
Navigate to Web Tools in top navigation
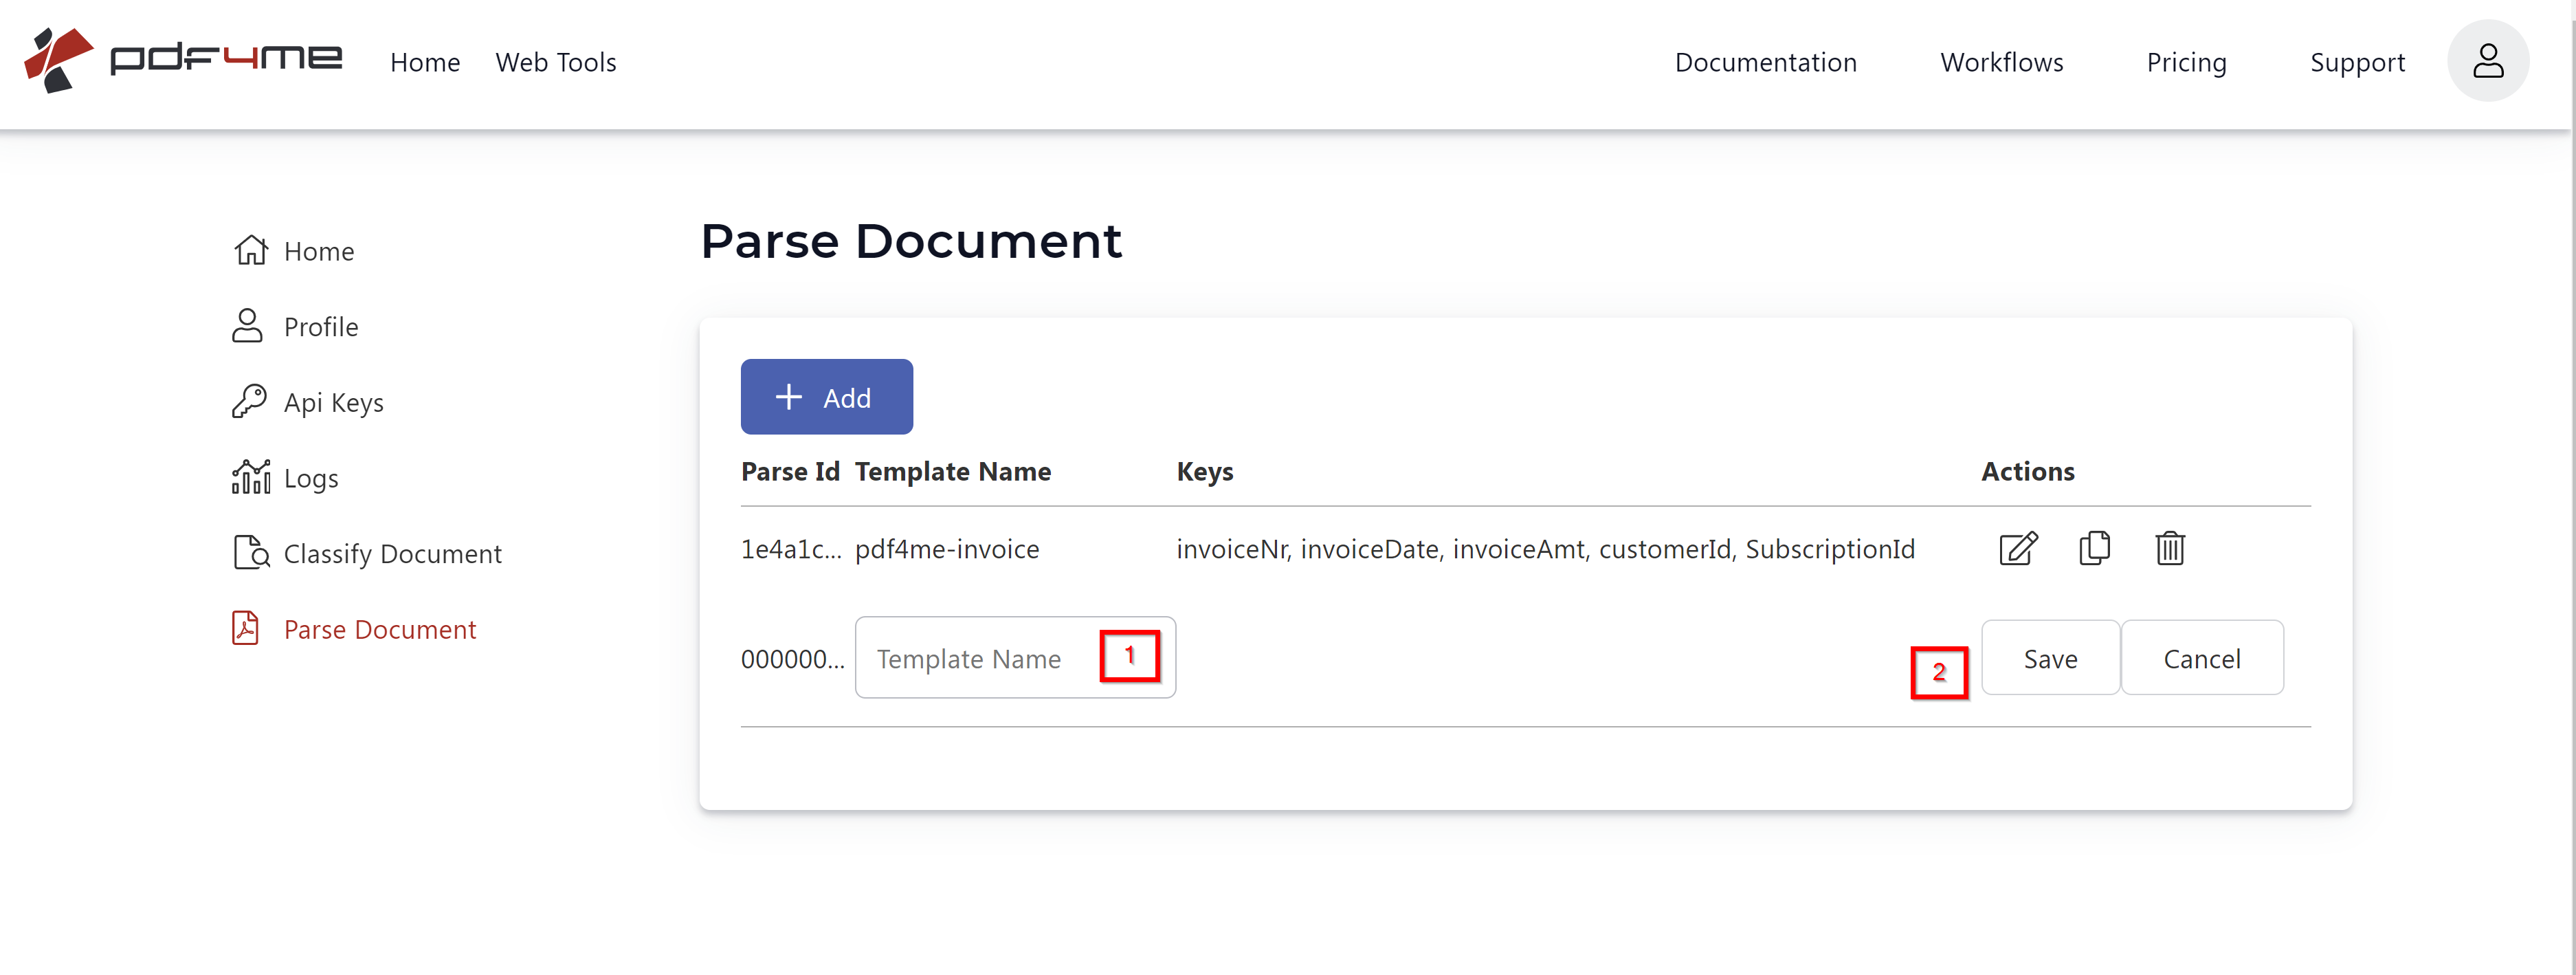555,62
